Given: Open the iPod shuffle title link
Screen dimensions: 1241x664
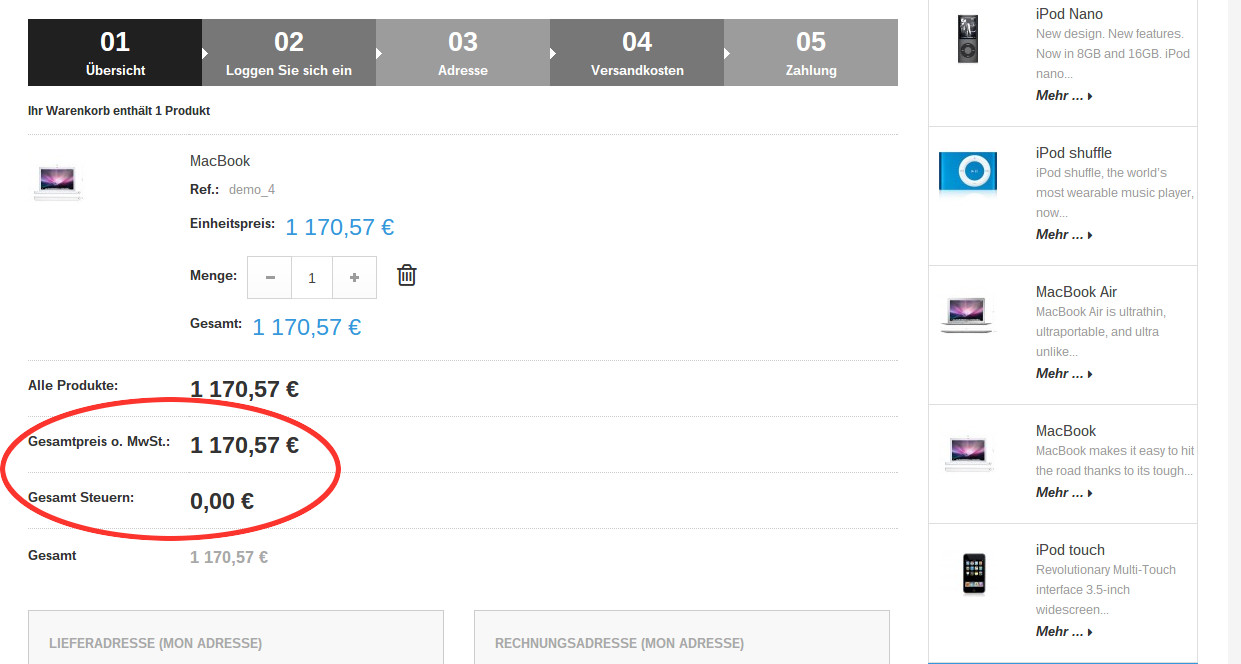Looking at the screenshot, I should click(x=1073, y=153).
